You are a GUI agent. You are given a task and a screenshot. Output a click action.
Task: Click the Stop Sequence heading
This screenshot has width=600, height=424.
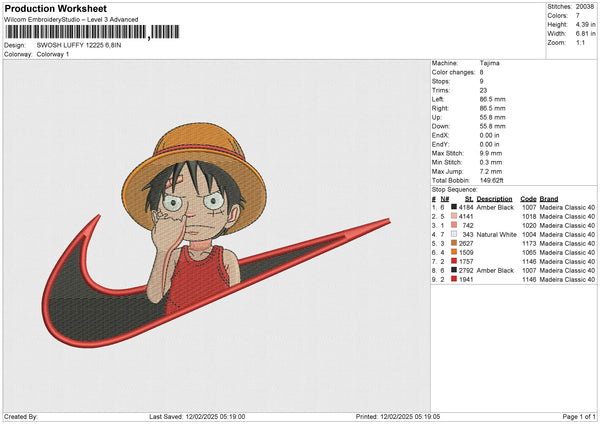point(455,190)
